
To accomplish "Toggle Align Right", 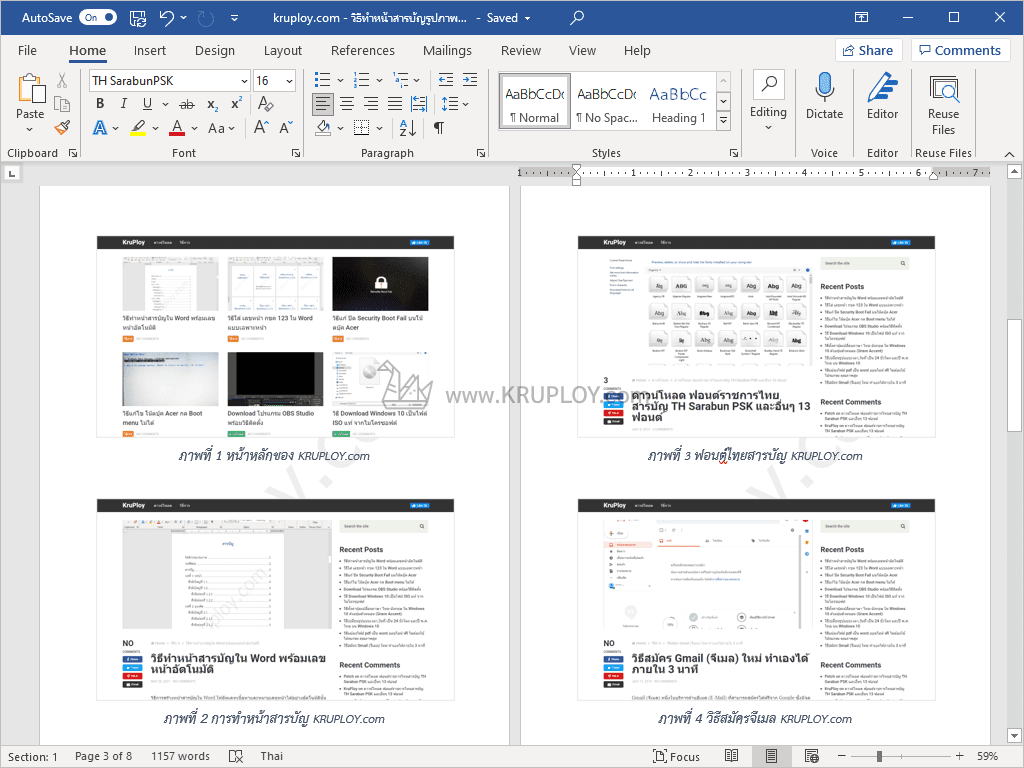I will point(371,104).
